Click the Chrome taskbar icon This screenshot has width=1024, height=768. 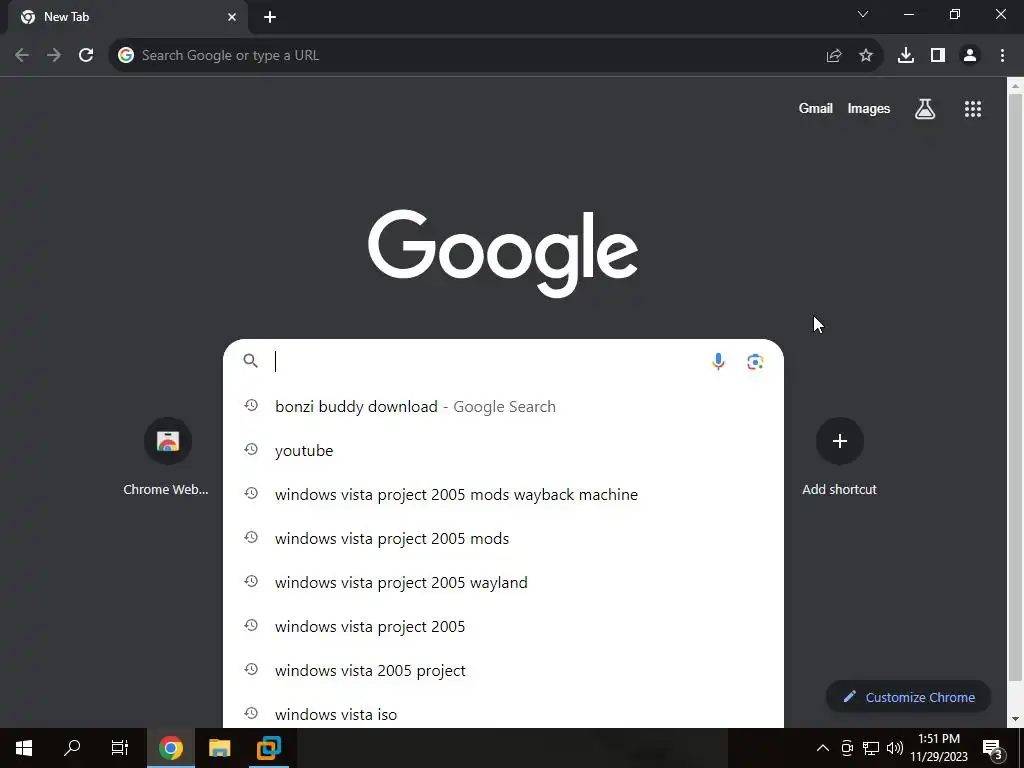click(x=170, y=748)
